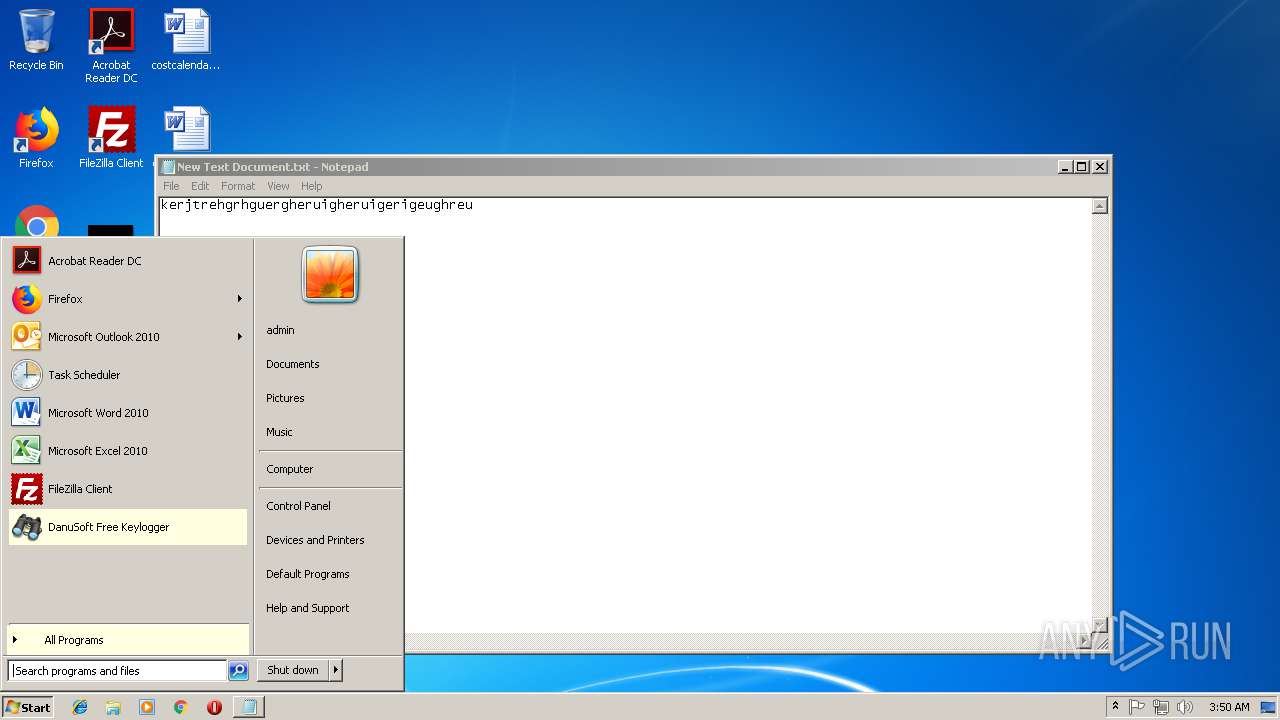Select Recycle Bin desktop icon
1280x720 pixels.
point(36,40)
